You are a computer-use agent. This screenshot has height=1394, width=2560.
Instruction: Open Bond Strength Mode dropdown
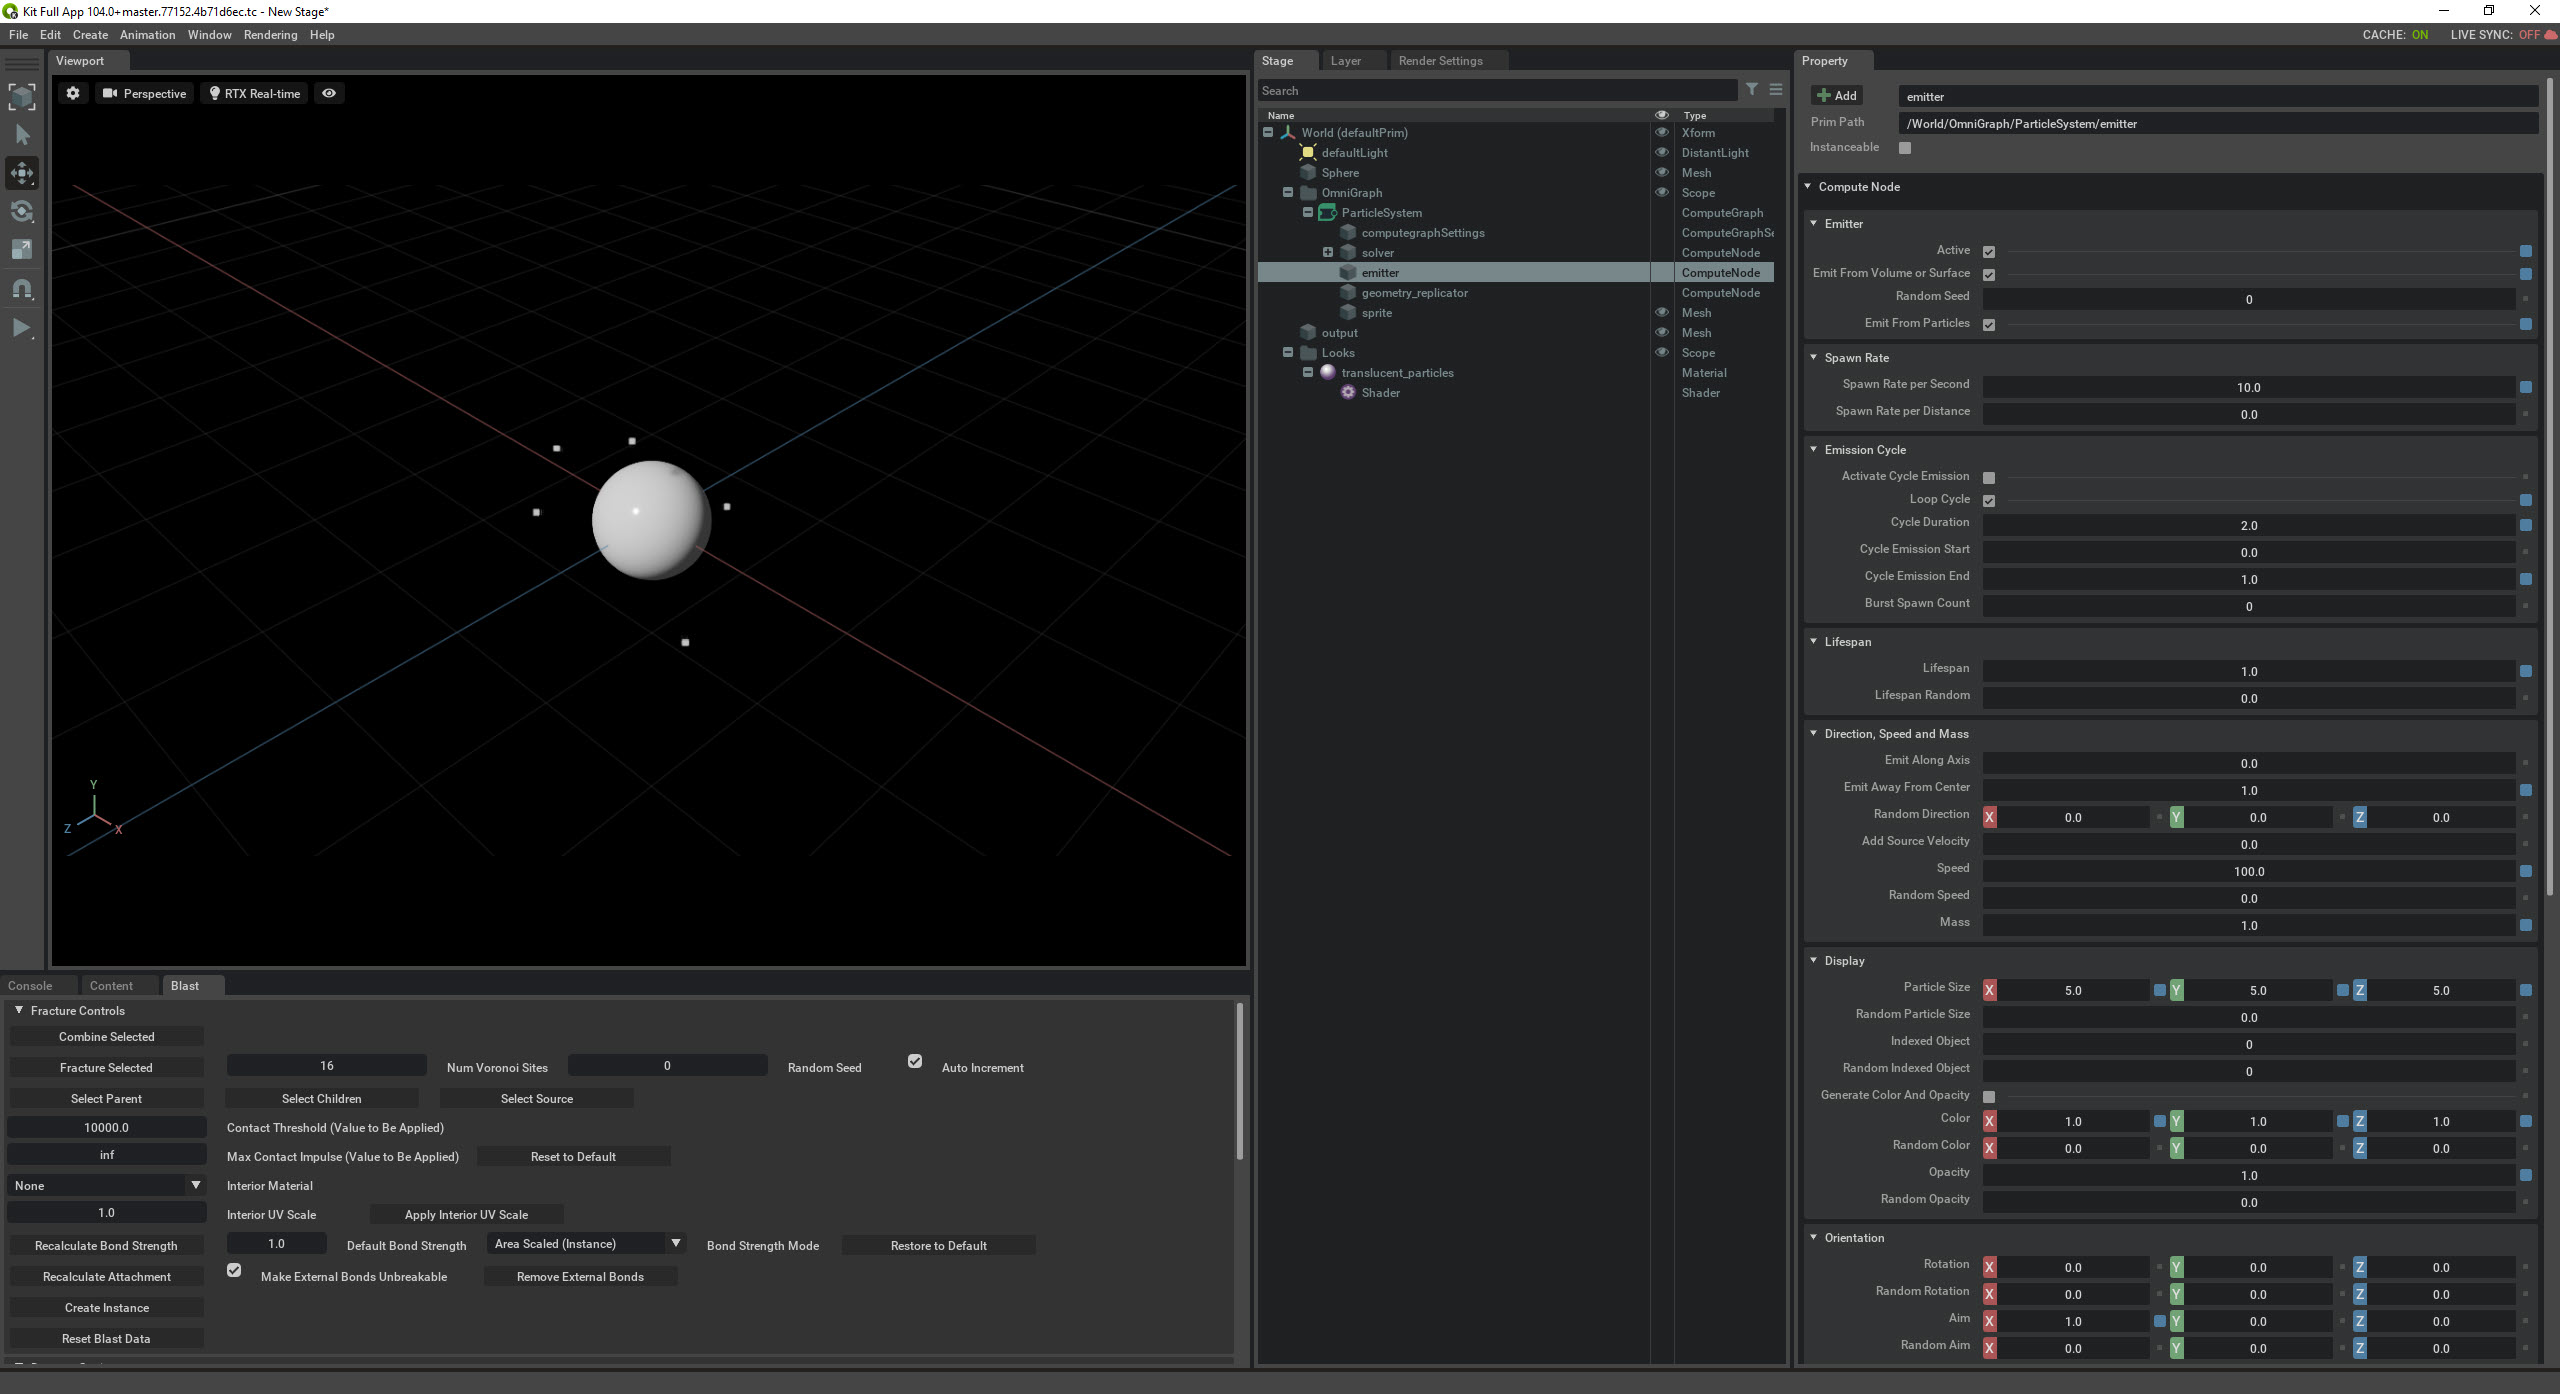(x=587, y=1244)
